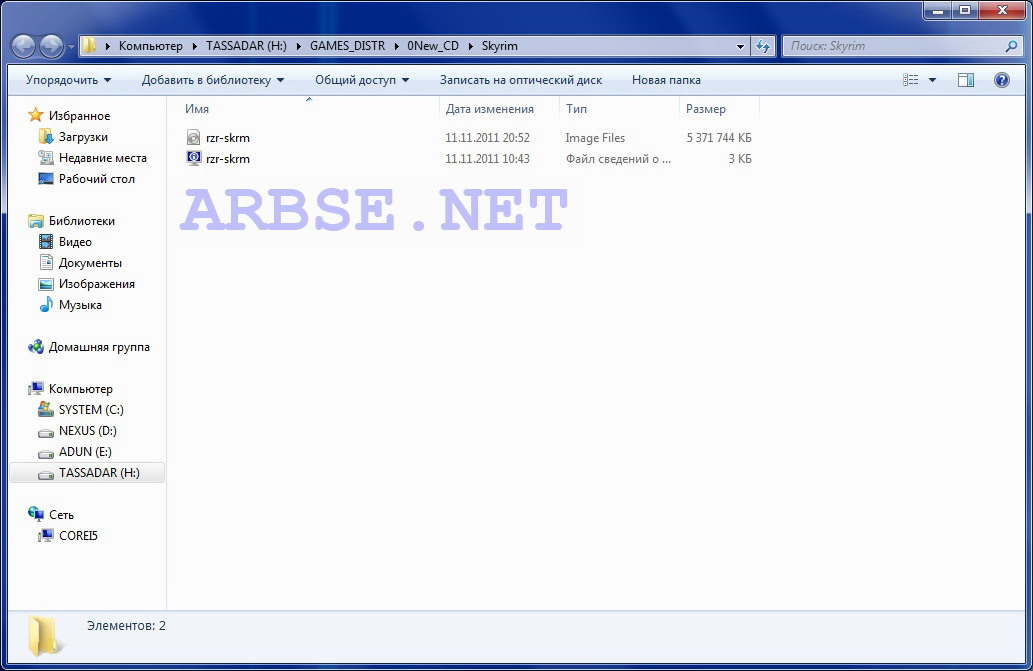Open Избранное in the navigation pane

click(x=80, y=116)
